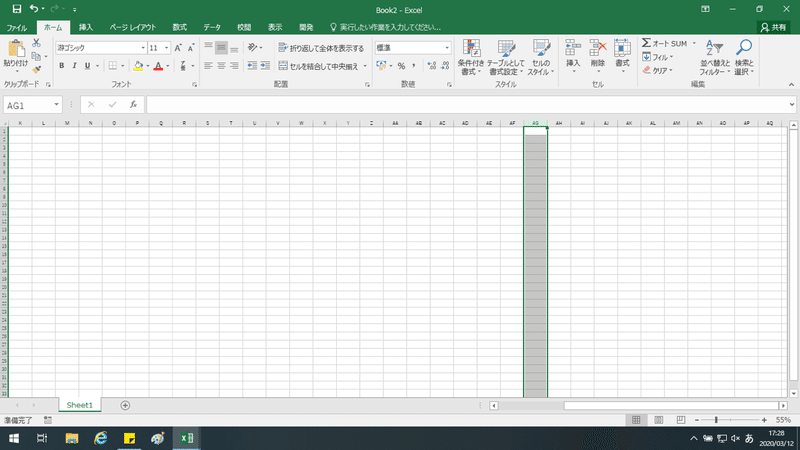Open the Name Box dropdown arrow

click(56, 105)
